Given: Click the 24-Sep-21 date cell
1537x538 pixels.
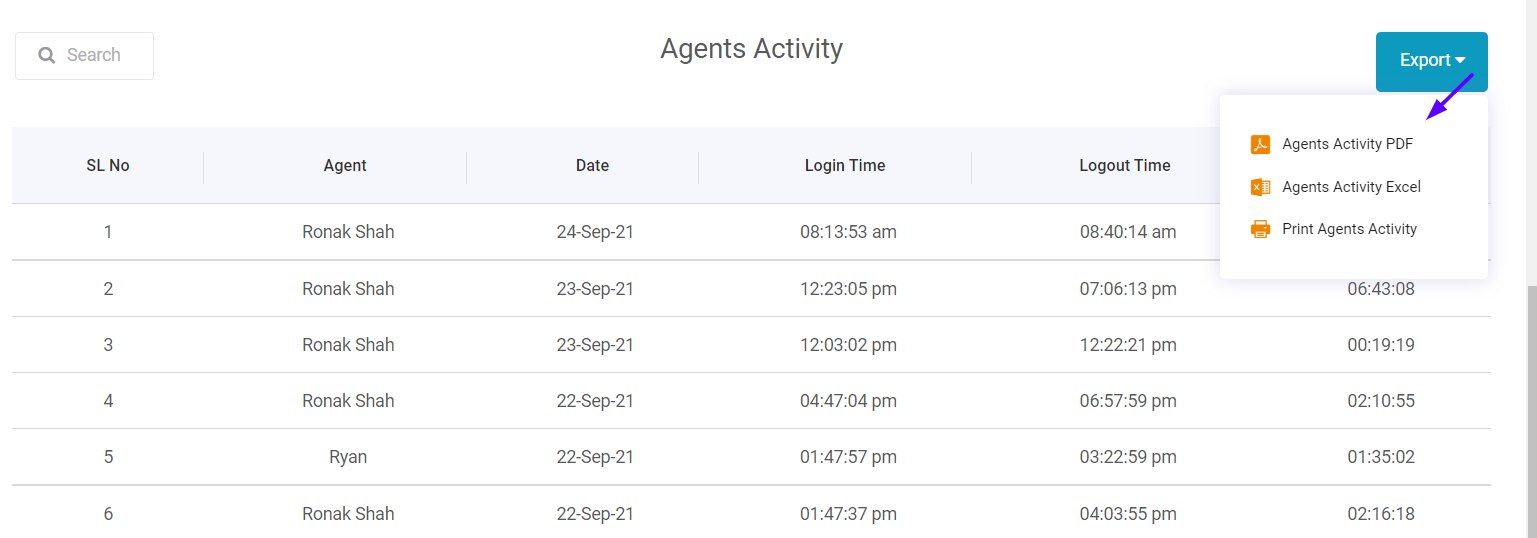Looking at the screenshot, I should click(595, 232).
